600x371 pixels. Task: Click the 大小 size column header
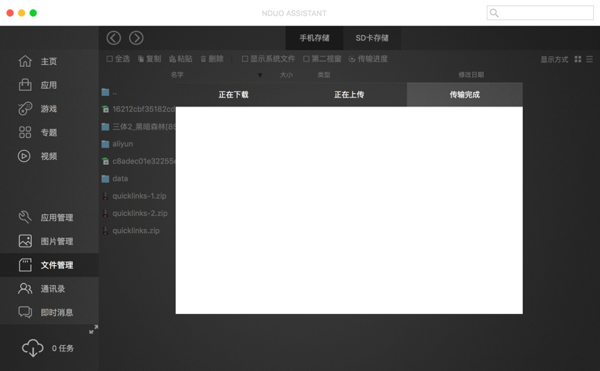click(x=286, y=75)
